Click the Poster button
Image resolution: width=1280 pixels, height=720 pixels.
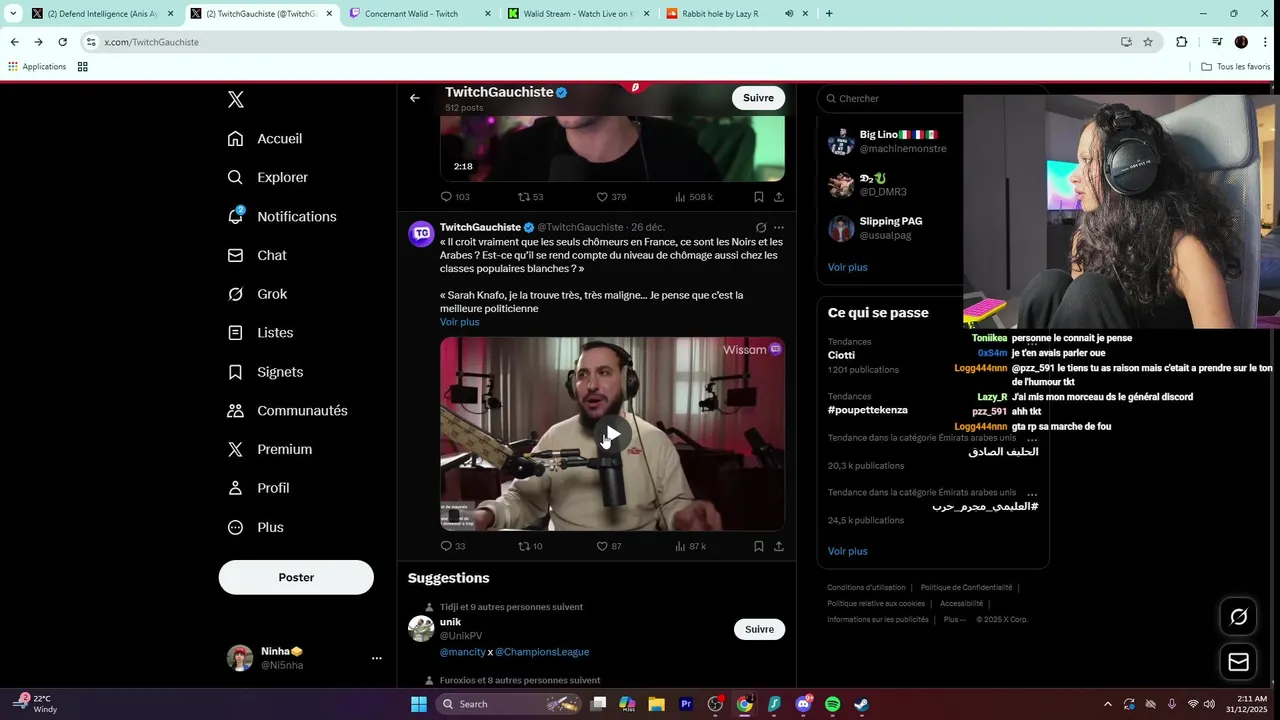pyautogui.click(x=296, y=577)
